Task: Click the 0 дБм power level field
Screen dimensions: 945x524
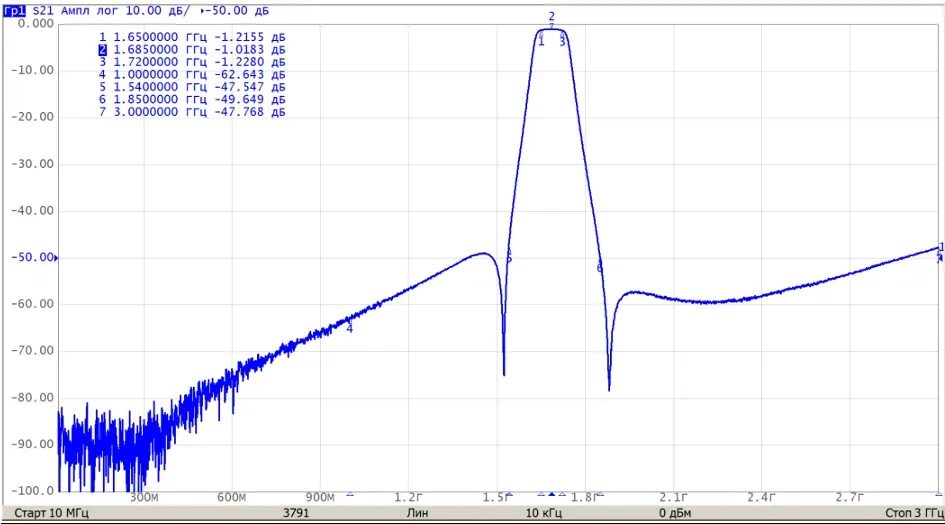Action: pyautogui.click(x=675, y=513)
